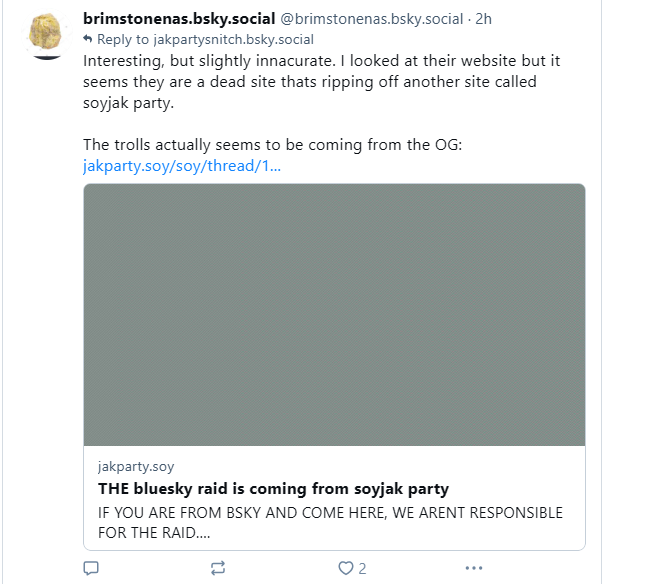Click the gray link preview image
This screenshot has height=584, width=668.
[334, 314]
